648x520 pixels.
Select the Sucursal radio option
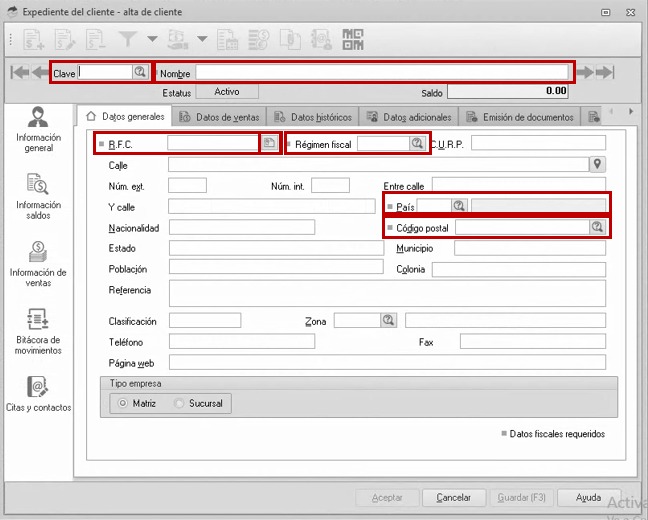click(x=180, y=404)
